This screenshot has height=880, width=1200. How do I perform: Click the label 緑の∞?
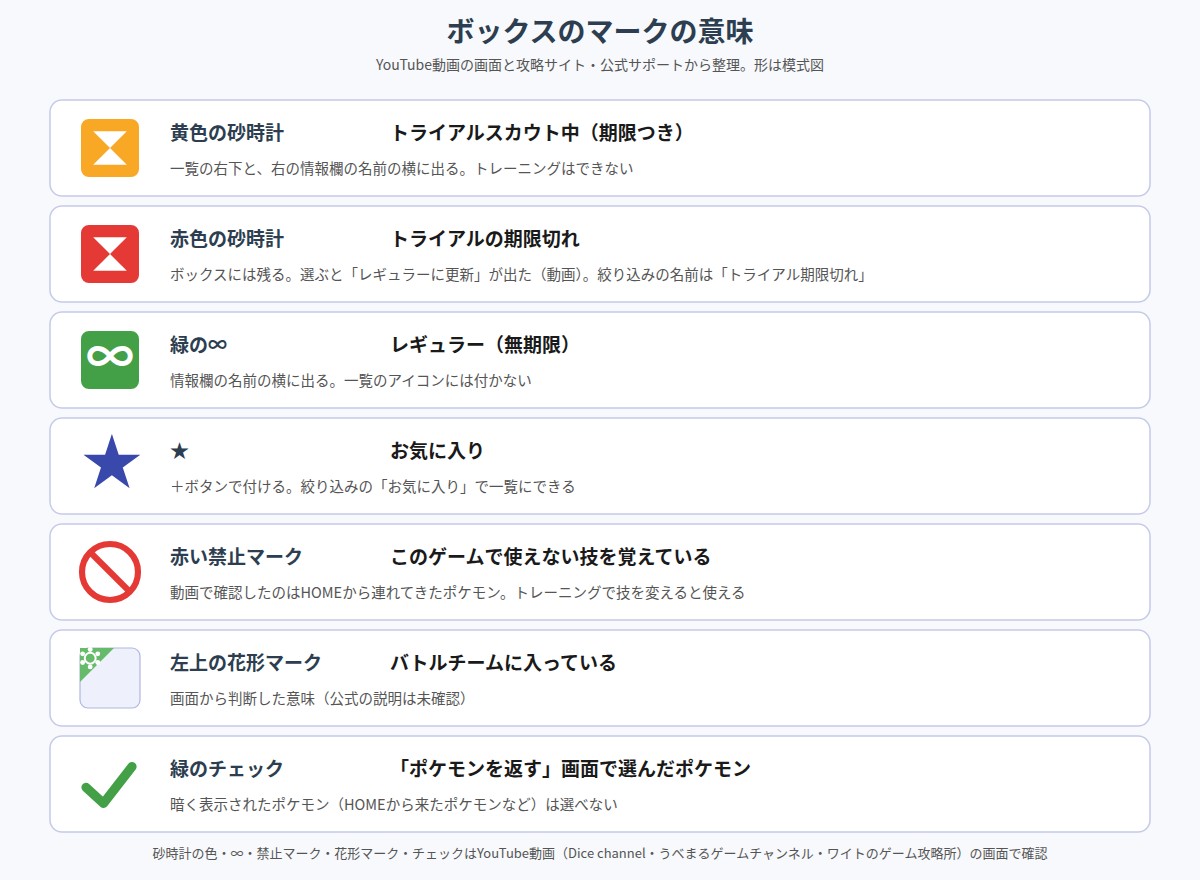(x=199, y=345)
